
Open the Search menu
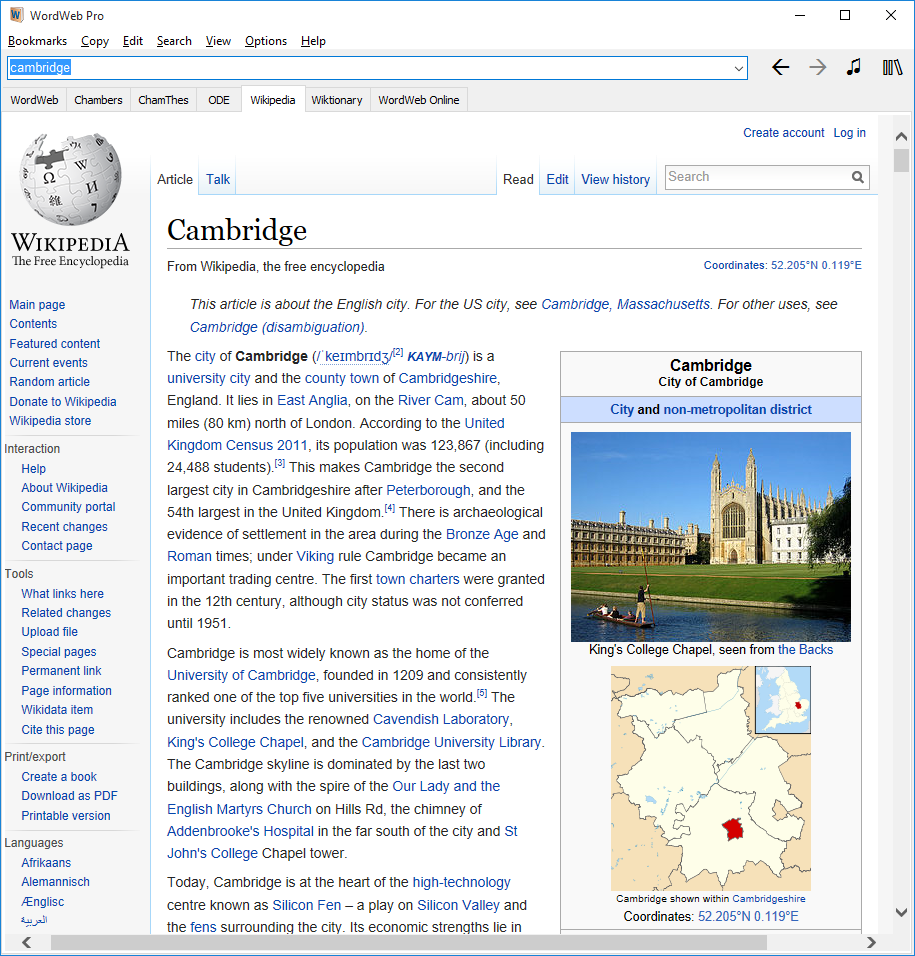click(174, 41)
